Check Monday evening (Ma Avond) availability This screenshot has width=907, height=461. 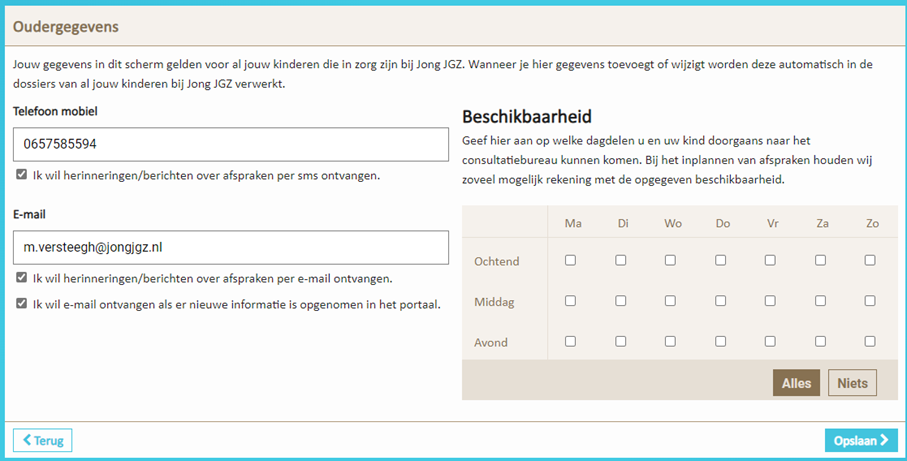(x=571, y=341)
